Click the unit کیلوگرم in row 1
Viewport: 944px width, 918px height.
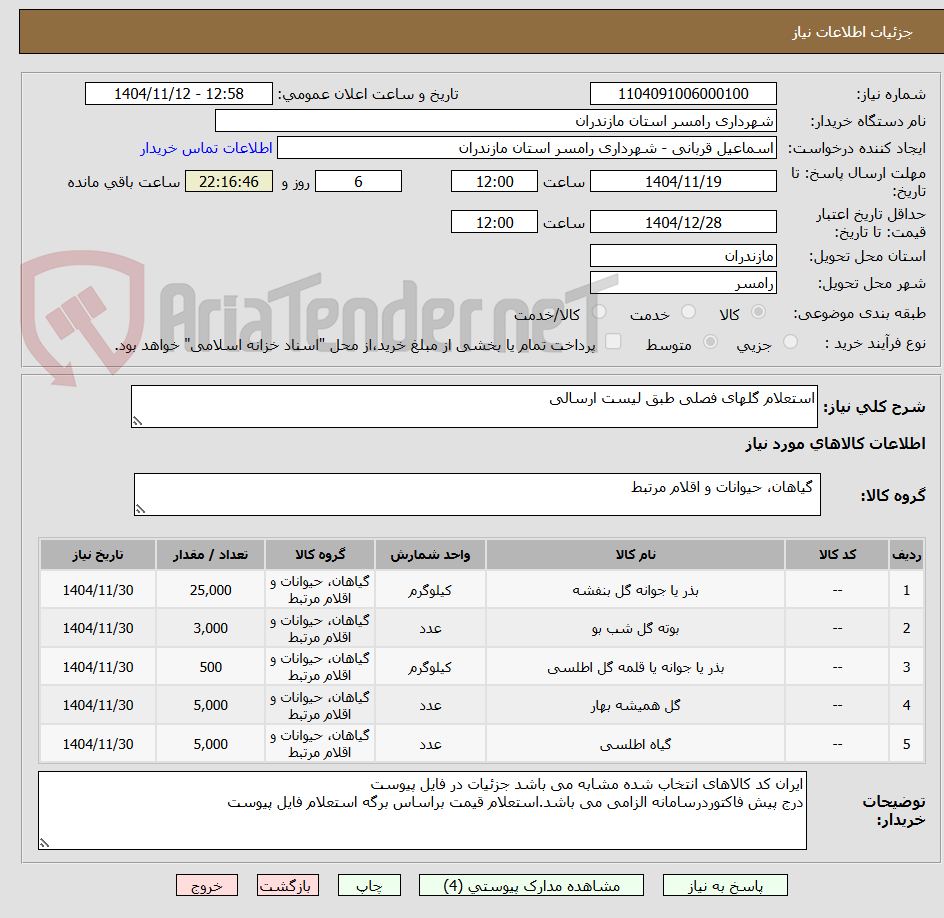(430, 590)
